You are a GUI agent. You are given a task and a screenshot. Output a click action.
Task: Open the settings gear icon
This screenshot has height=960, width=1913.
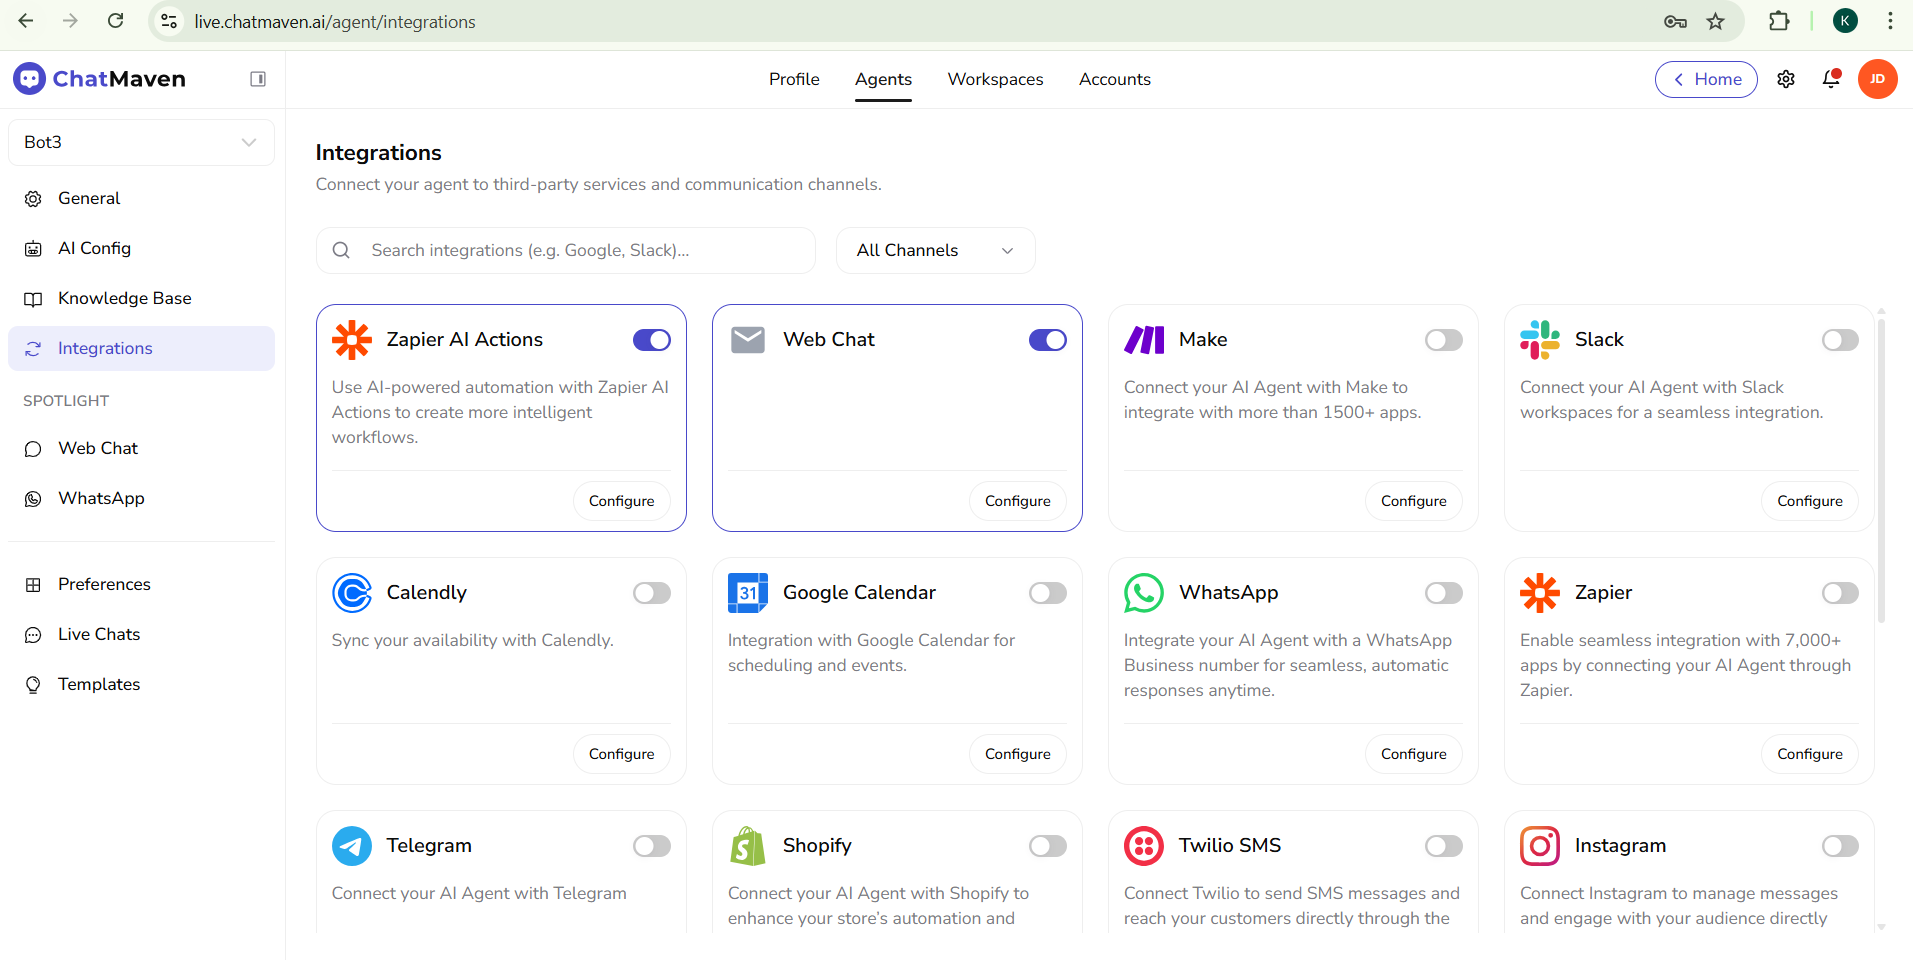(x=1786, y=79)
